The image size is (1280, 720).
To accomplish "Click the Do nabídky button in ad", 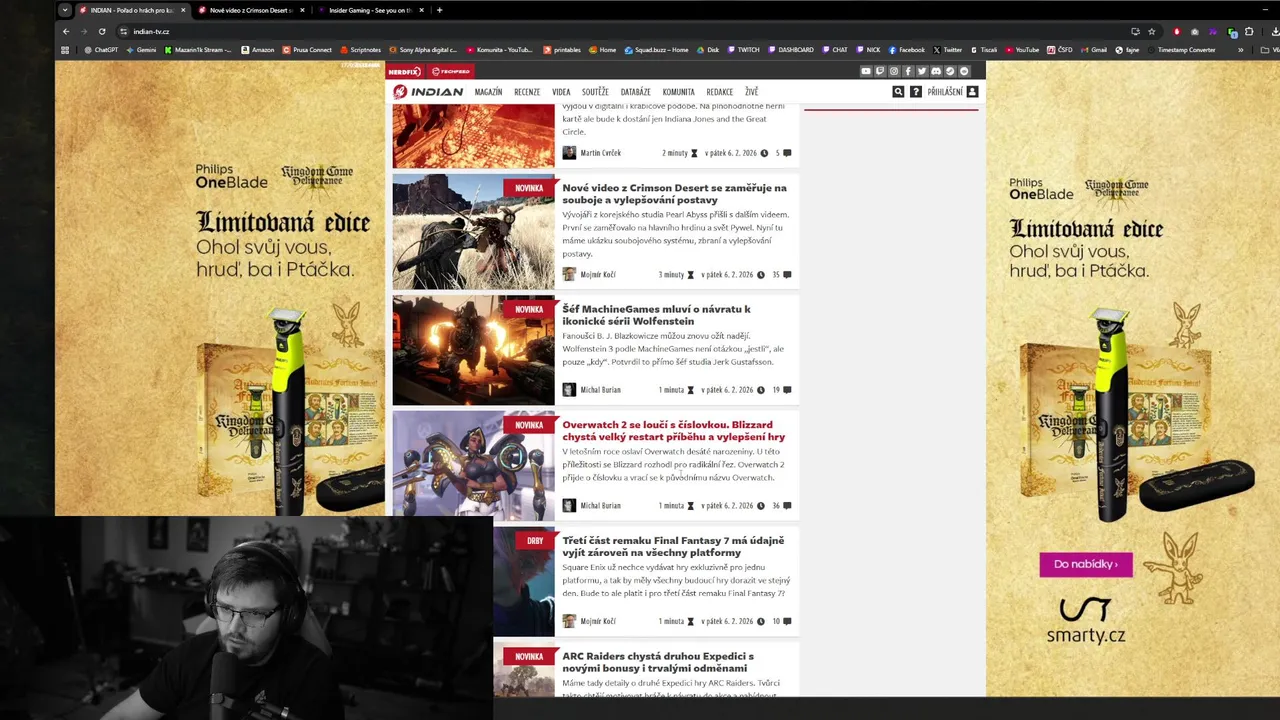I will click(x=1086, y=564).
